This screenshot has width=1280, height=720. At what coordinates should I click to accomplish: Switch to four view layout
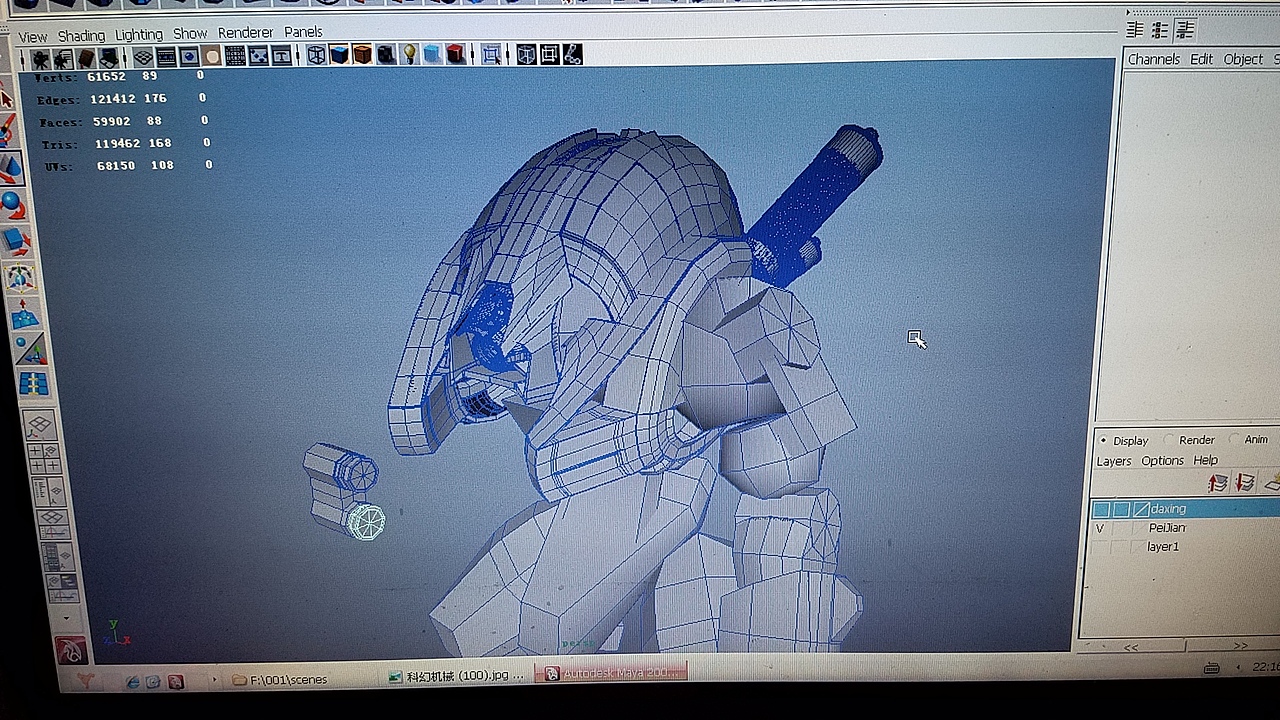(44, 458)
